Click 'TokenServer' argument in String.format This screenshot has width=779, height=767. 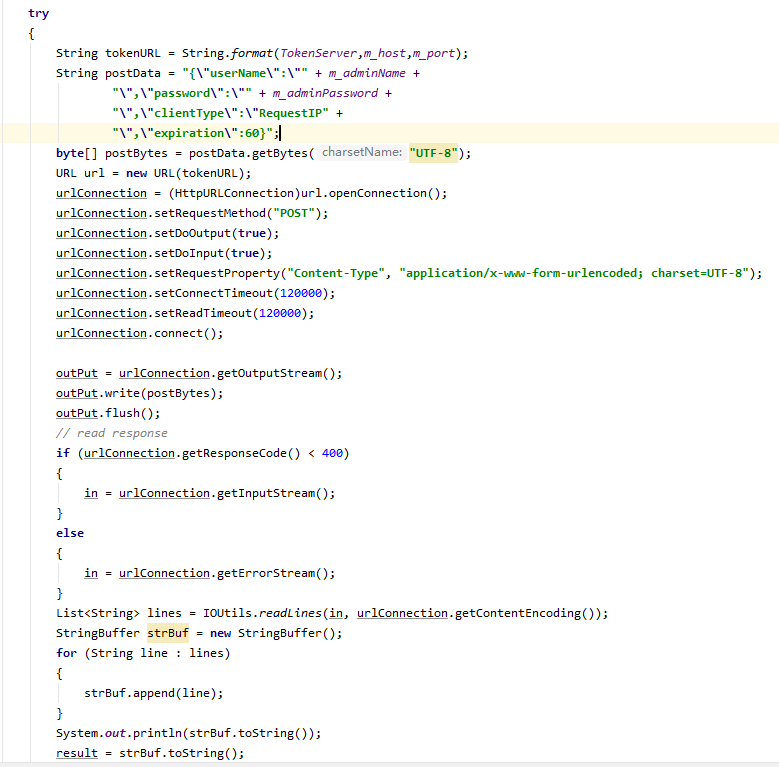pyautogui.click(x=318, y=53)
